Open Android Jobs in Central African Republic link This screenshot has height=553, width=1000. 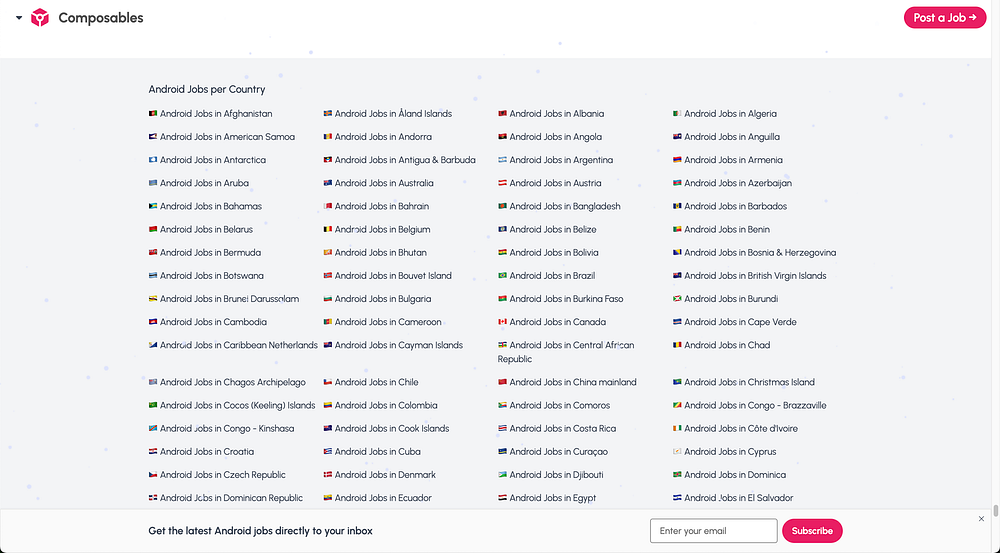tap(566, 352)
